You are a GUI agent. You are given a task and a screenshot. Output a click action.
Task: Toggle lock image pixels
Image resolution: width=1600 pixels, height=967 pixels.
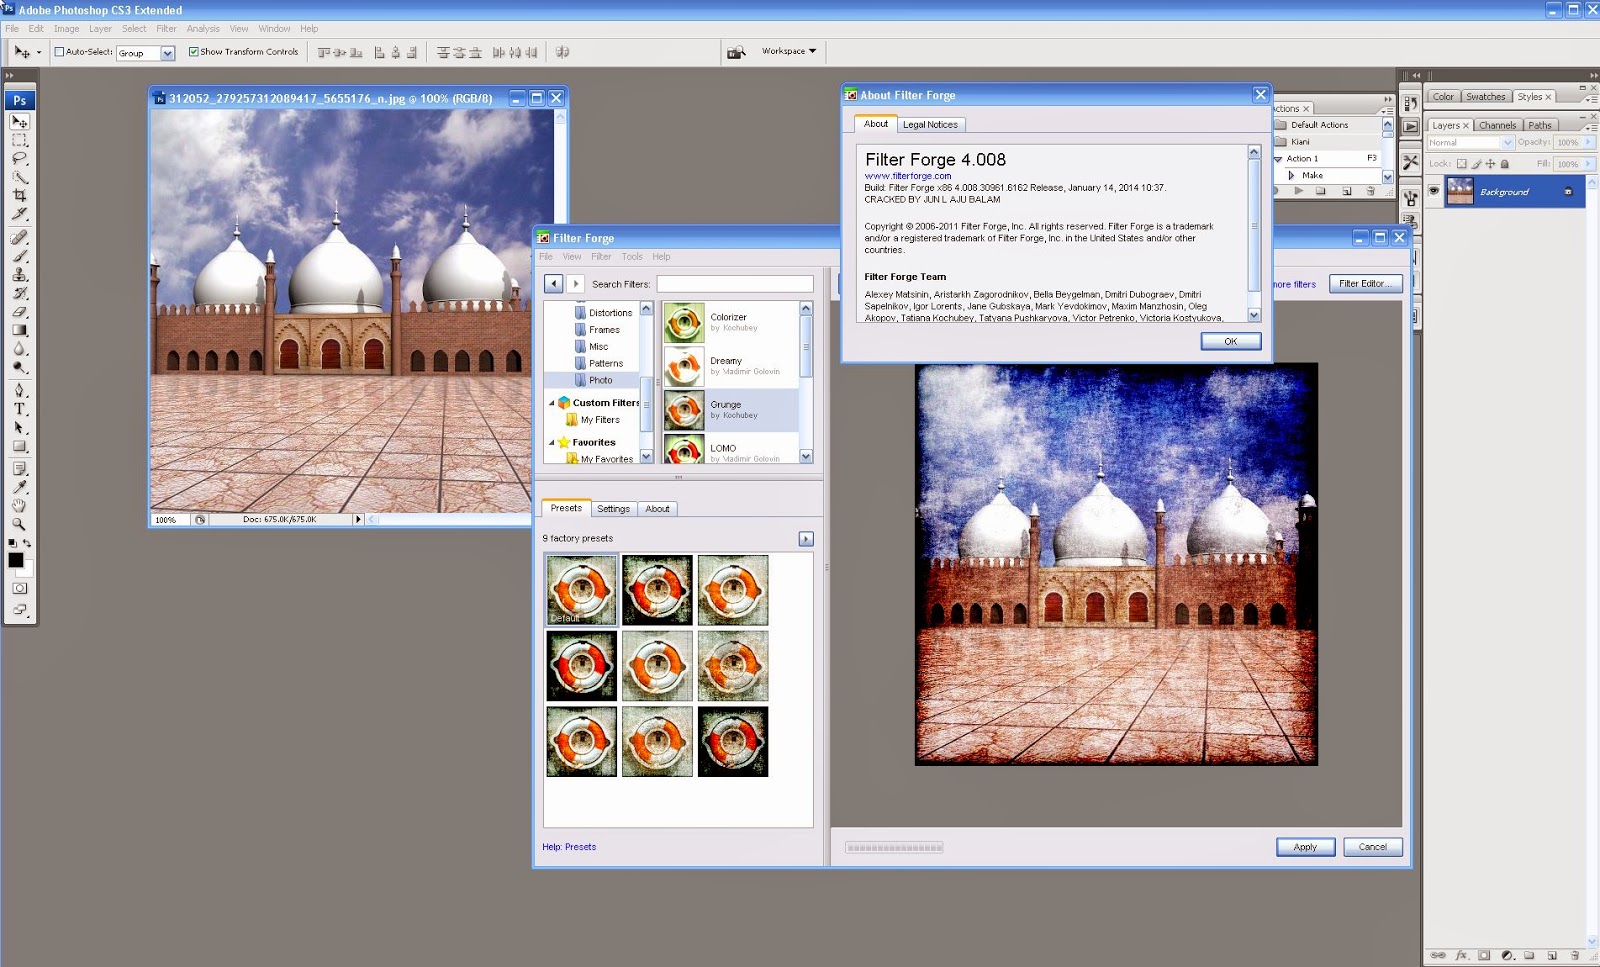point(1476,164)
